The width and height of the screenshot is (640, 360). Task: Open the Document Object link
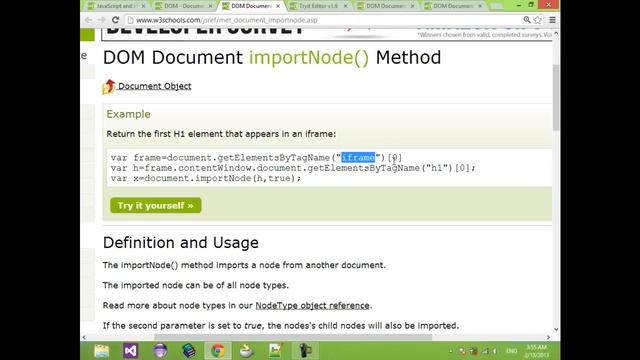pyautogui.click(x=155, y=86)
